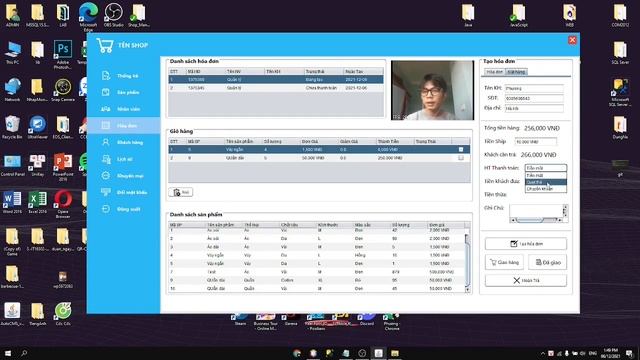Open Excel 2016 desktop shortcut

[x=38, y=202]
